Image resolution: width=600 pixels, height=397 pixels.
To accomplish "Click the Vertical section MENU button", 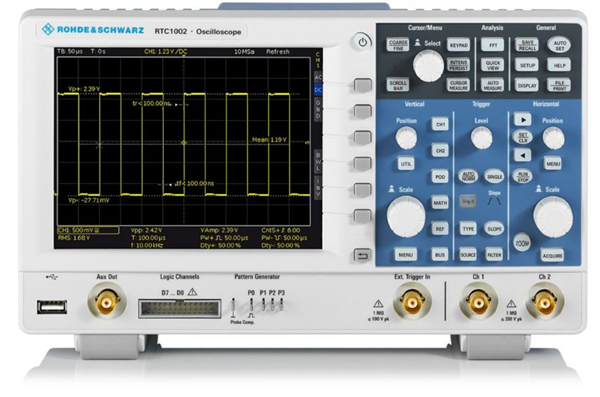I will [406, 255].
